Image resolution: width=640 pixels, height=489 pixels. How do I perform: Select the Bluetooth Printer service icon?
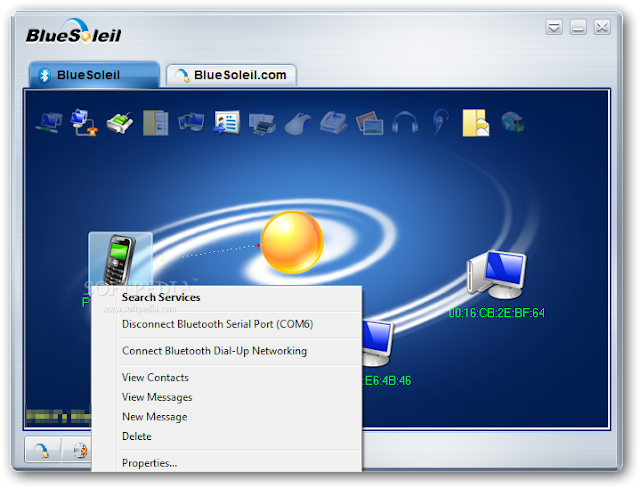click(x=262, y=123)
